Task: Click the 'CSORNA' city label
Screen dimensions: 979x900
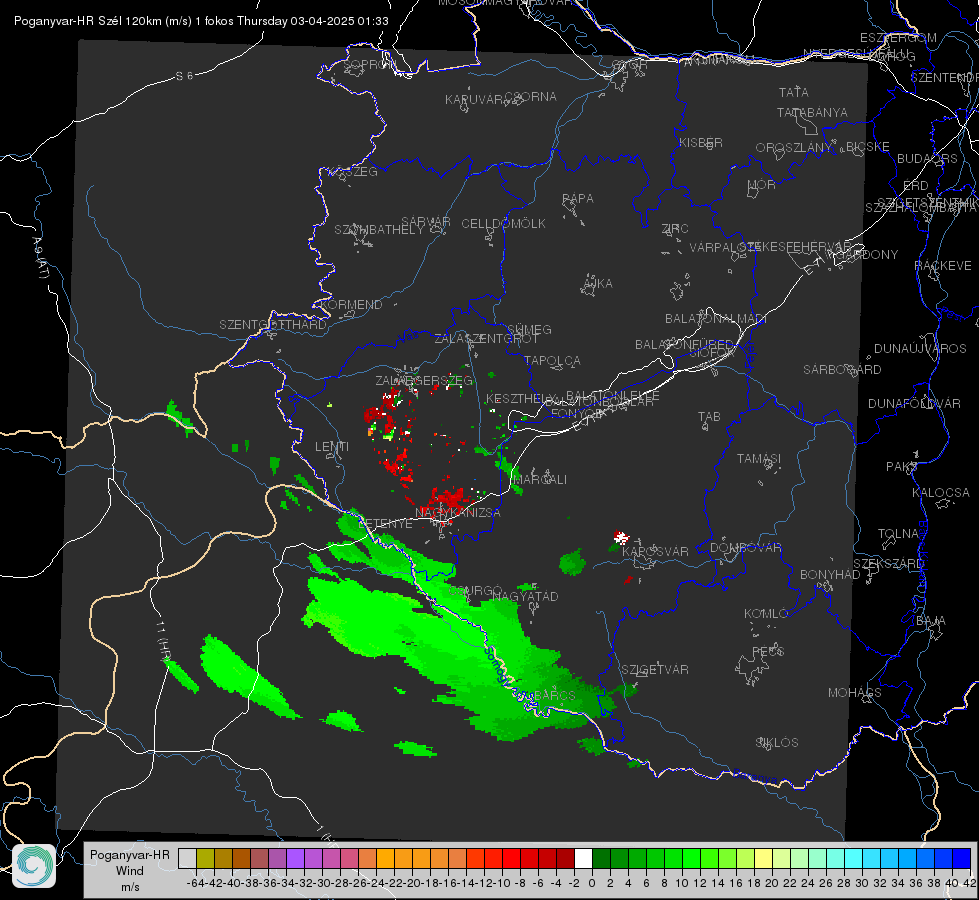Action: [531, 96]
